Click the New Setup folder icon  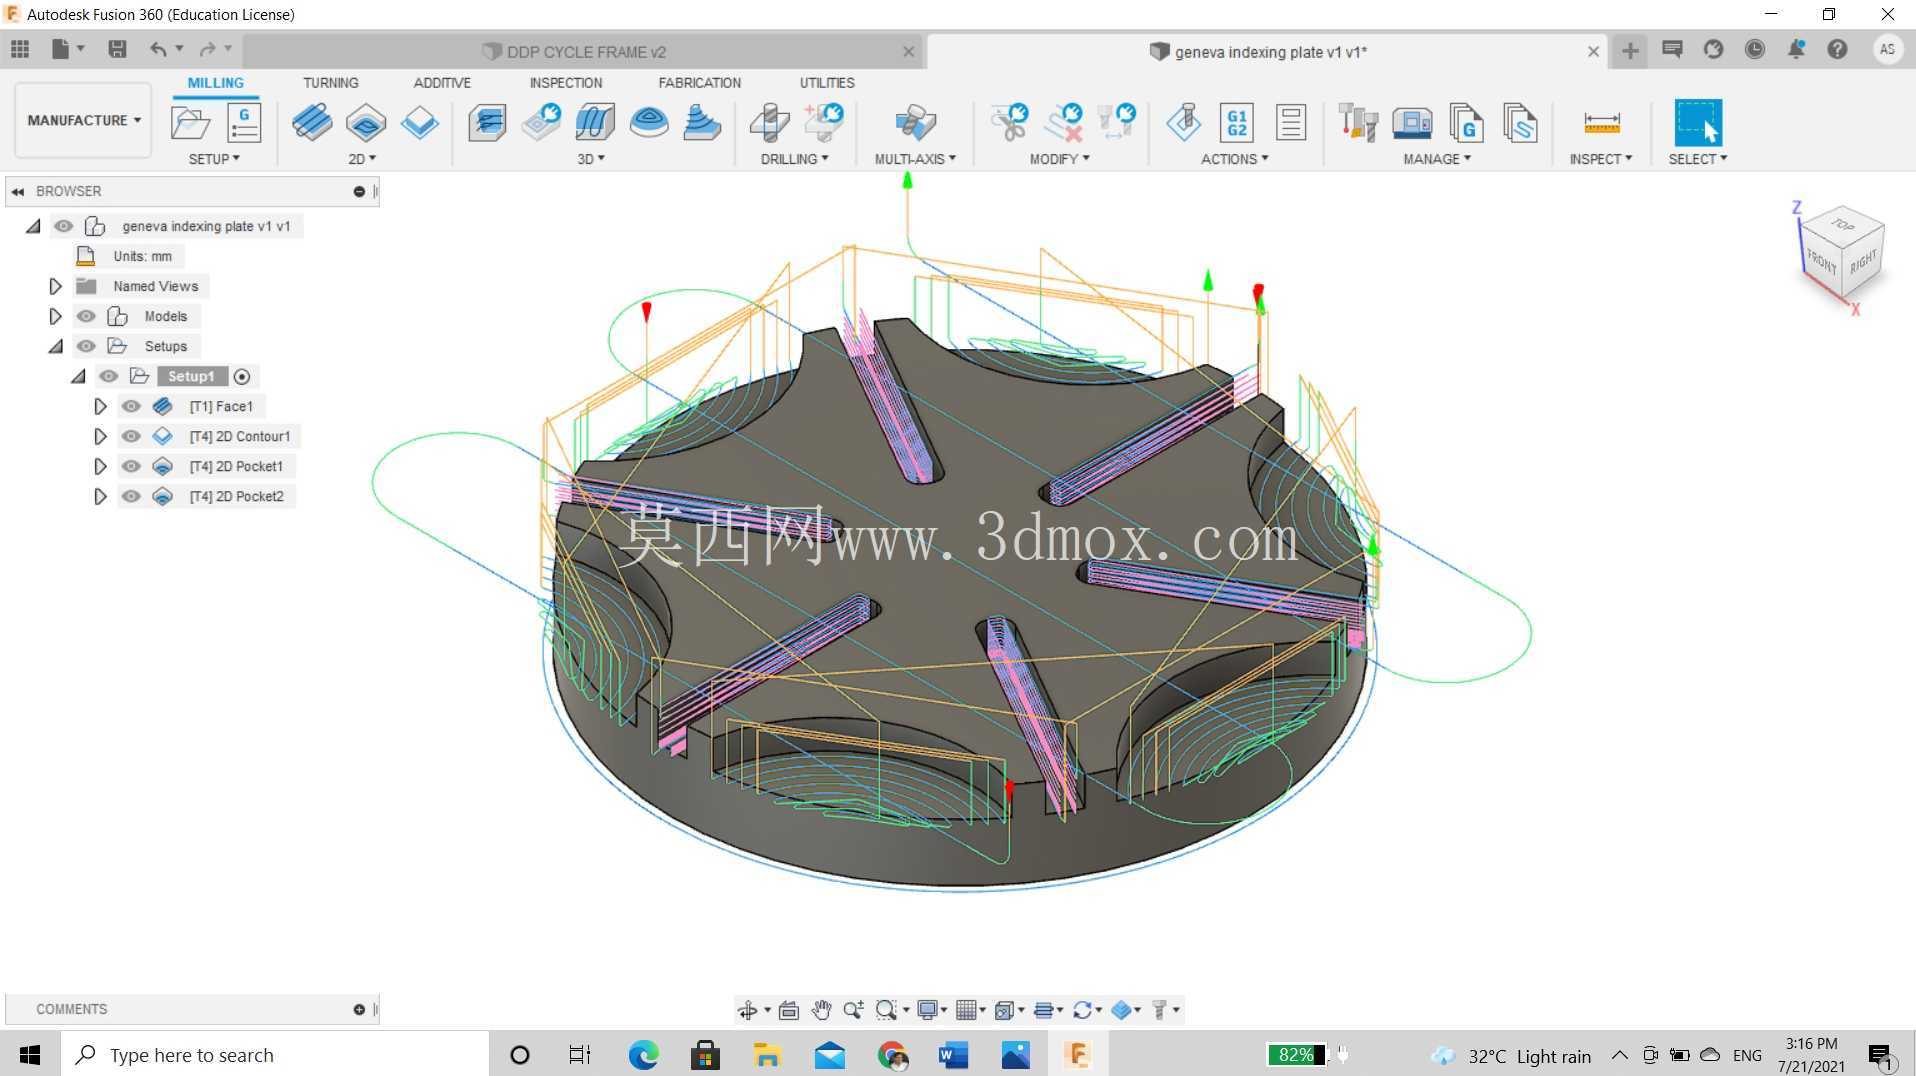pos(190,123)
